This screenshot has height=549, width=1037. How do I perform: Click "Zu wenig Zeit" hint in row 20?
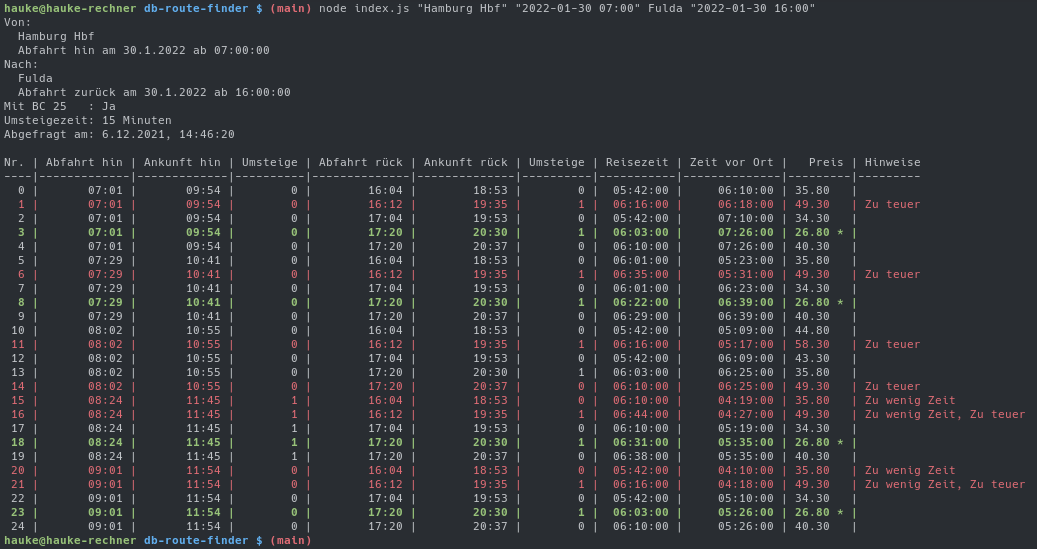tap(910, 470)
